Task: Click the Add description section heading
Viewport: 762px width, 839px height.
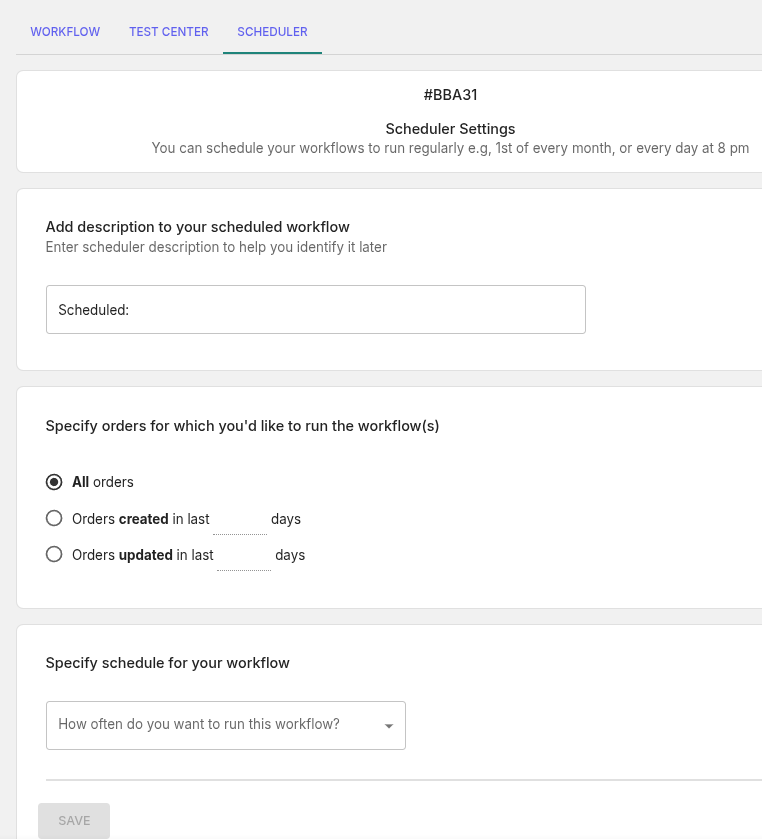Action: coord(198,227)
